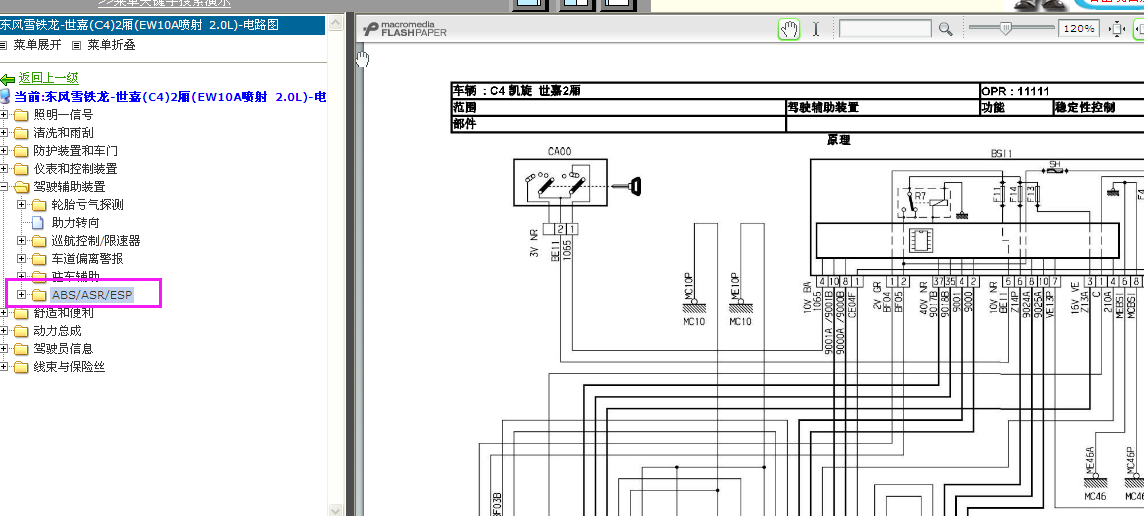Image resolution: width=1144 pixels, height=516 pixels.
Task: Click the left panel scrollbar up arrow
Action: click(x=335, y=23)
